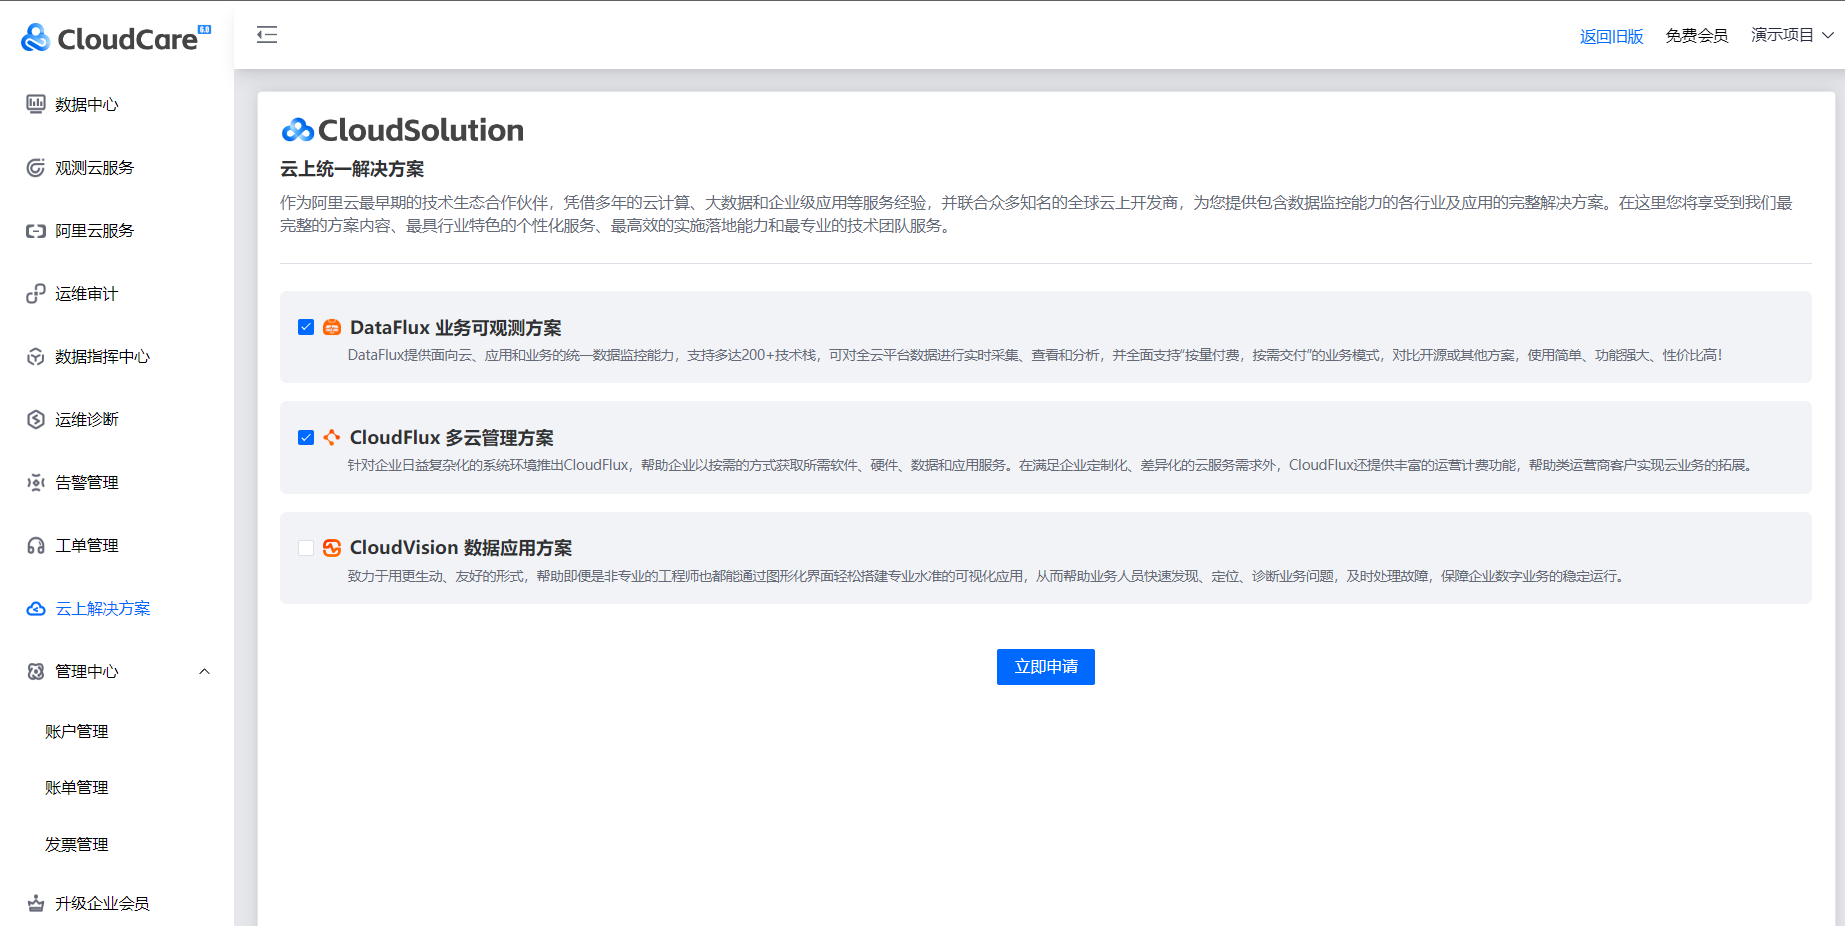Click the 告警管理 sidebar icon
Screen dimensions: 1845x926
(x=36, y=482)
